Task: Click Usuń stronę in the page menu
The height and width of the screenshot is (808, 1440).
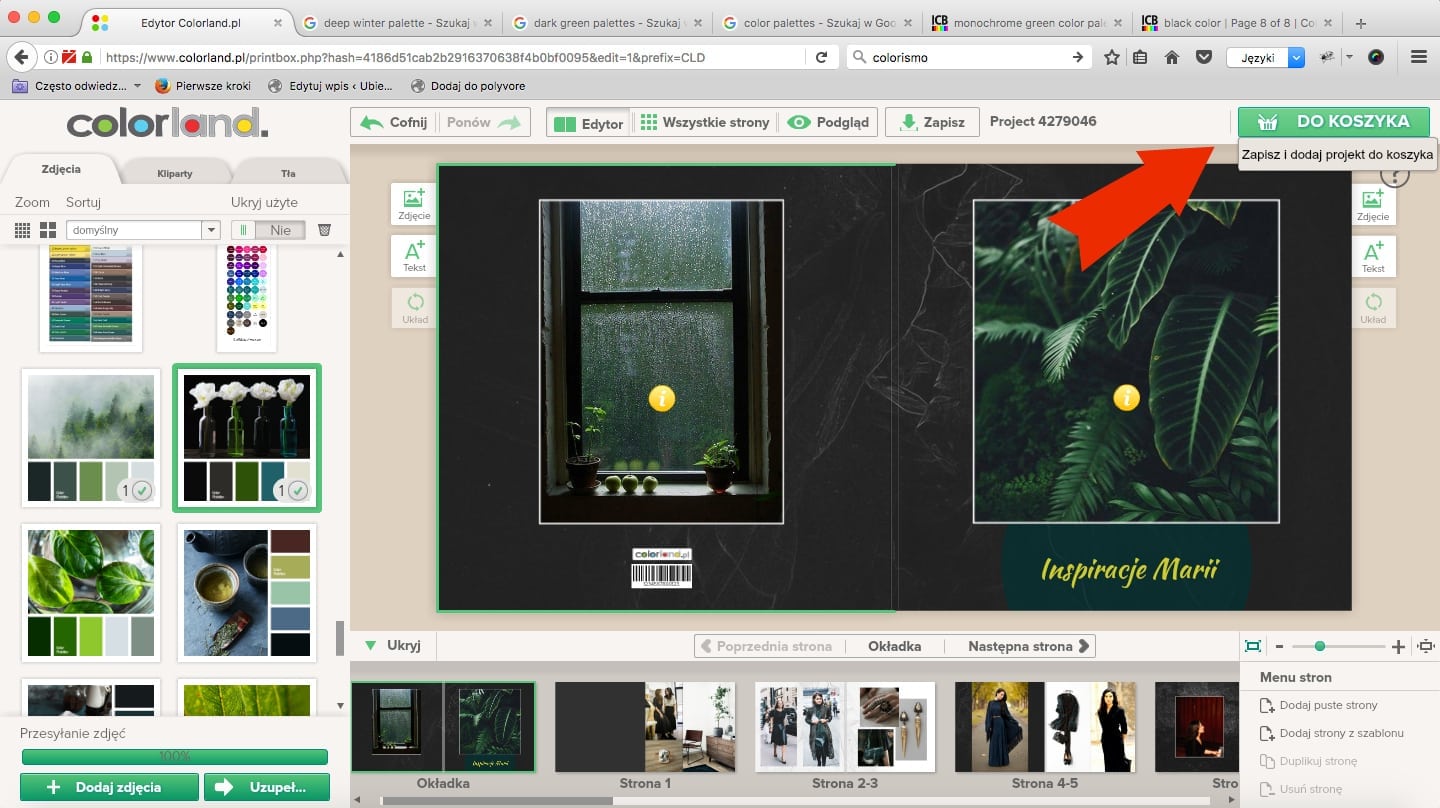Action: (x=1302, y=789)
